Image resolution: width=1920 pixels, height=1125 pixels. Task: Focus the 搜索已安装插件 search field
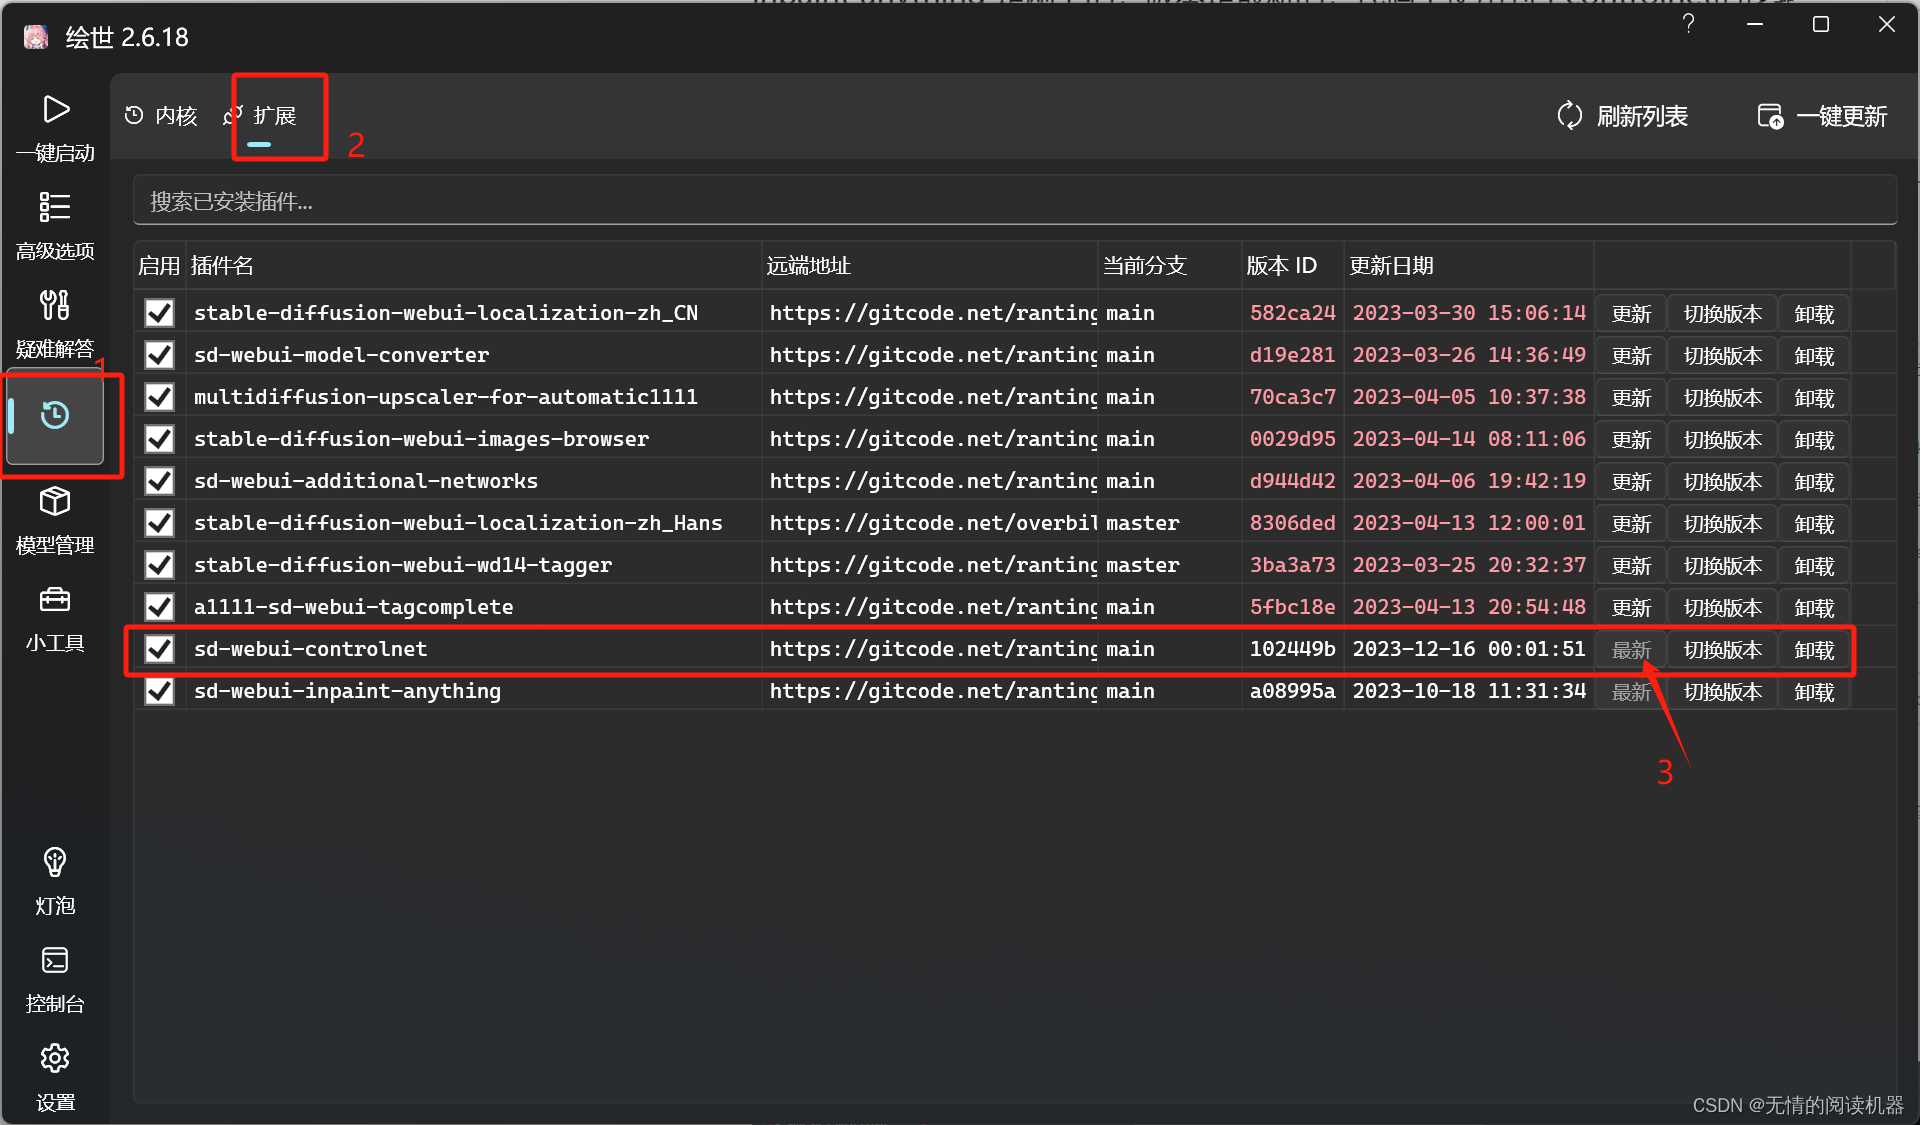1014,202
